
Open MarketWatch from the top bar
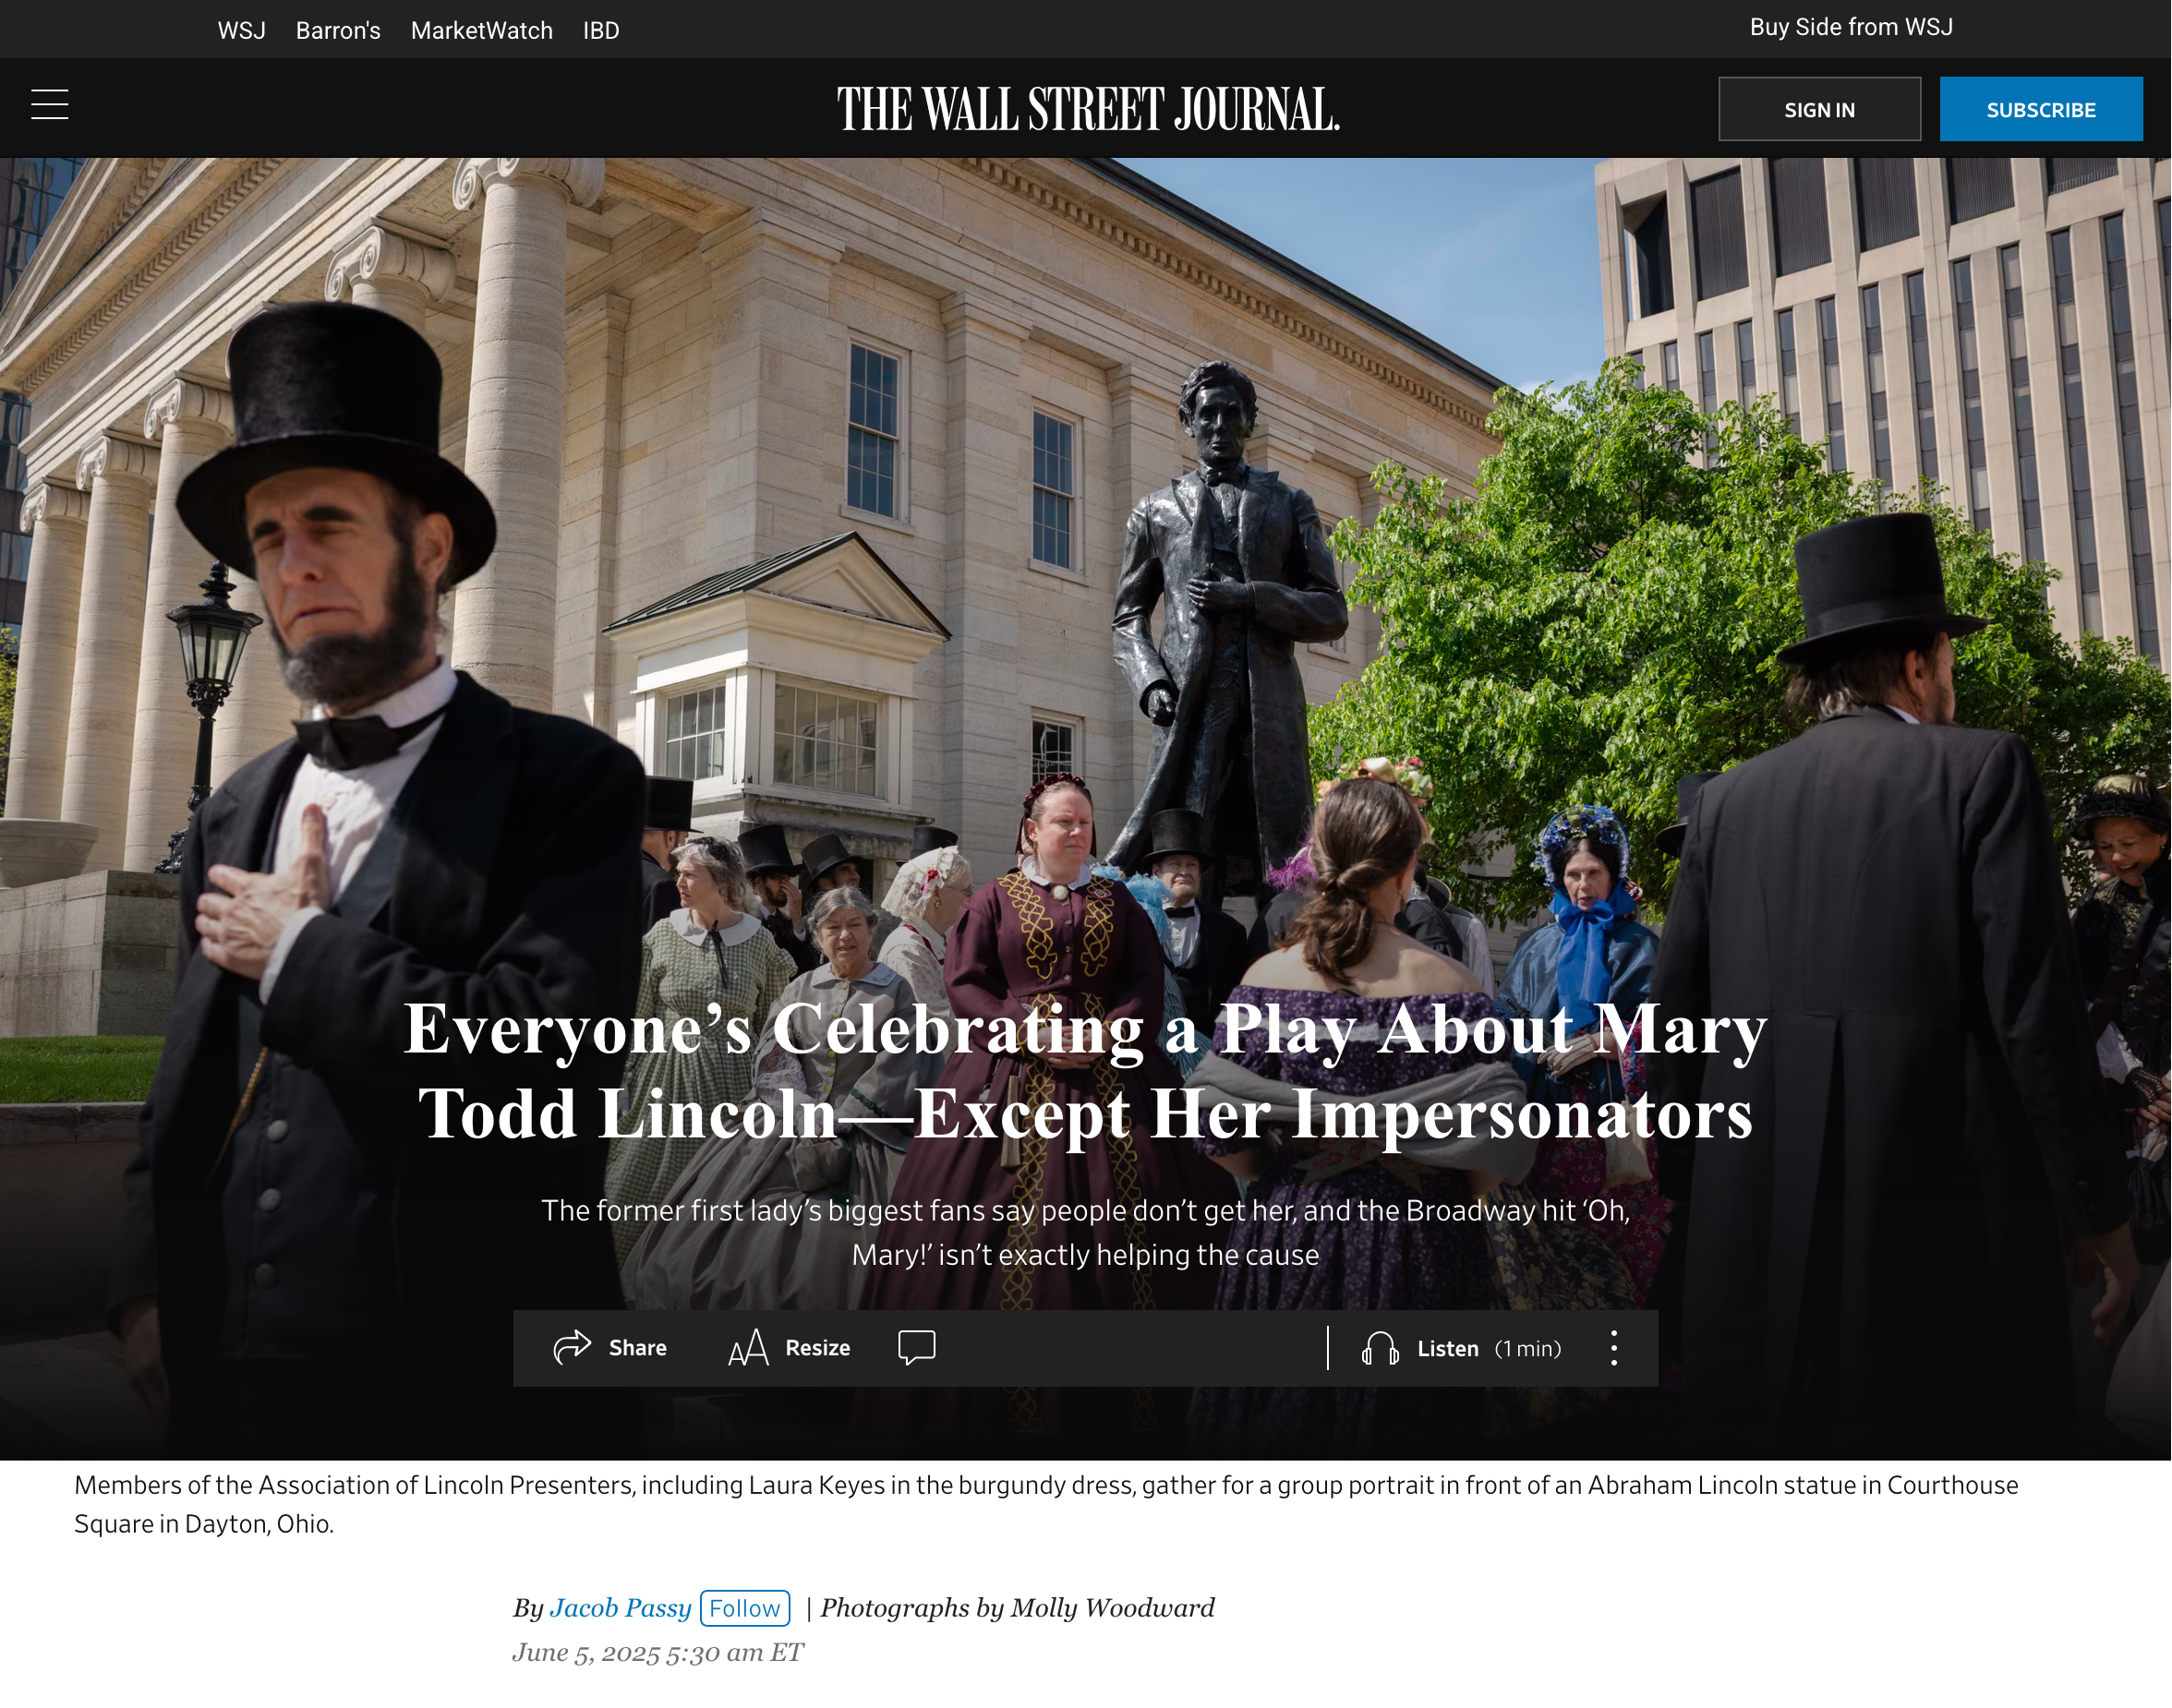click(482, 30)
